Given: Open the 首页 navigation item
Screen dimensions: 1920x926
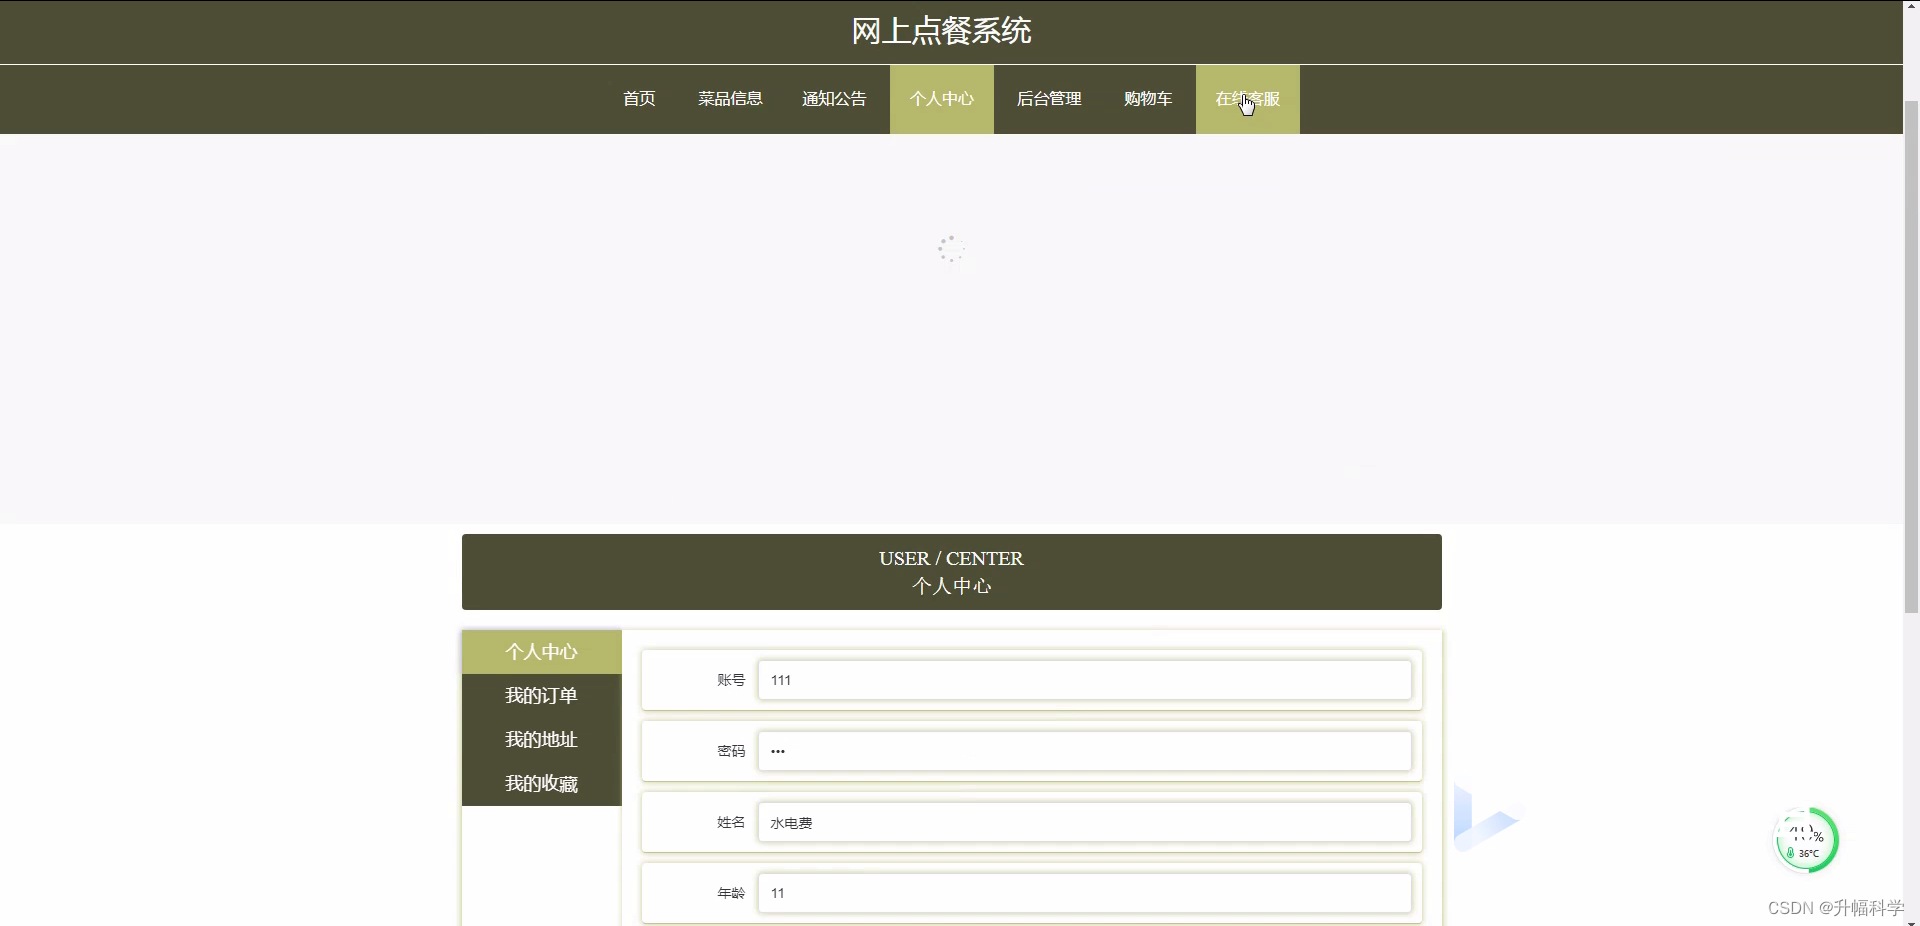Looking at the screenshot, I should (638, 99).
